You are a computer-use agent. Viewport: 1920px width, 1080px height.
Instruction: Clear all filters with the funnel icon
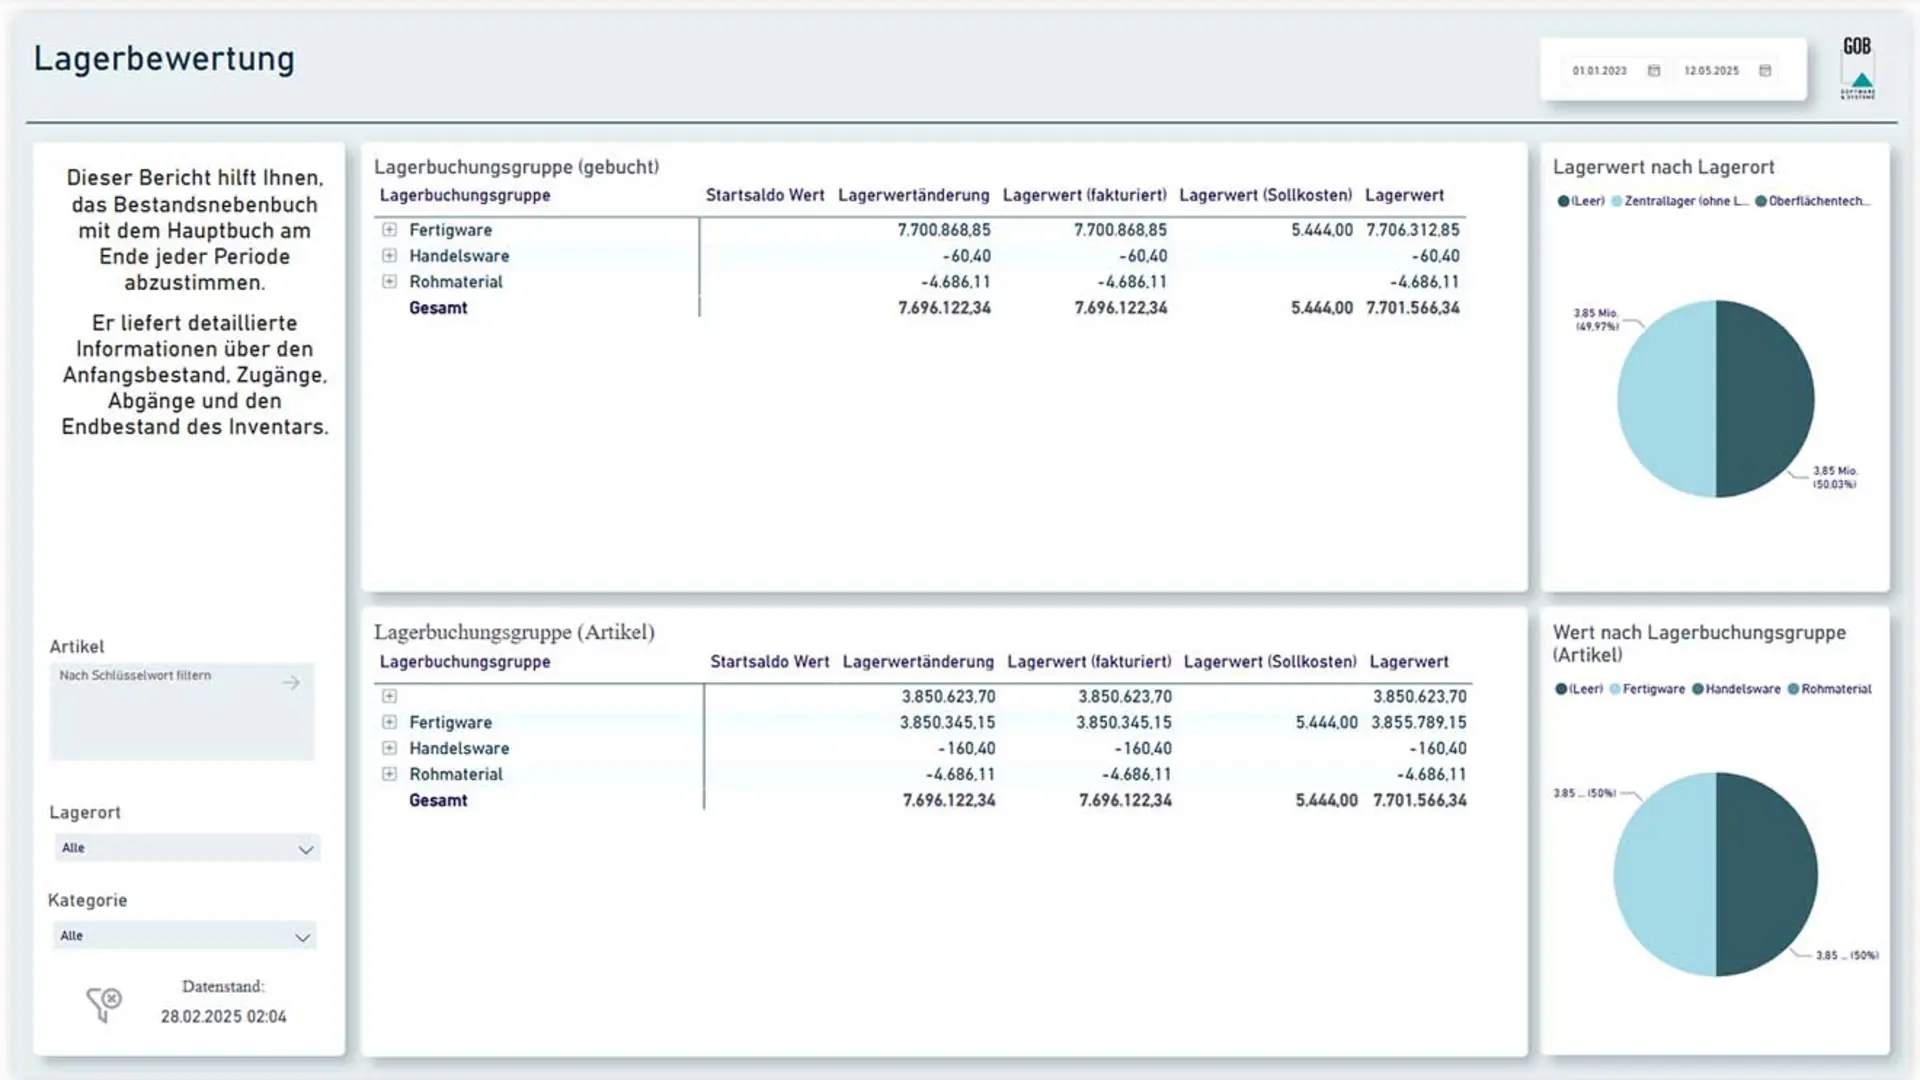click(x=104, y=1003)
